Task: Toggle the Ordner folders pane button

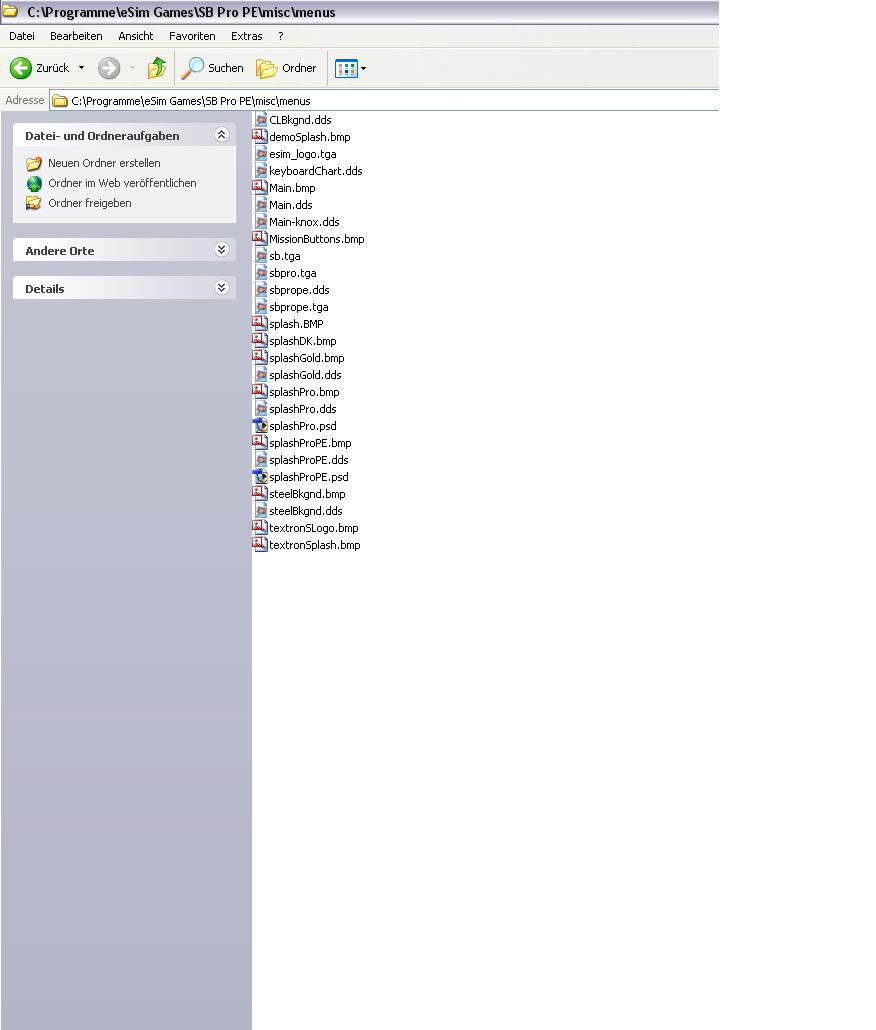Action: click(x=286, y=68)
